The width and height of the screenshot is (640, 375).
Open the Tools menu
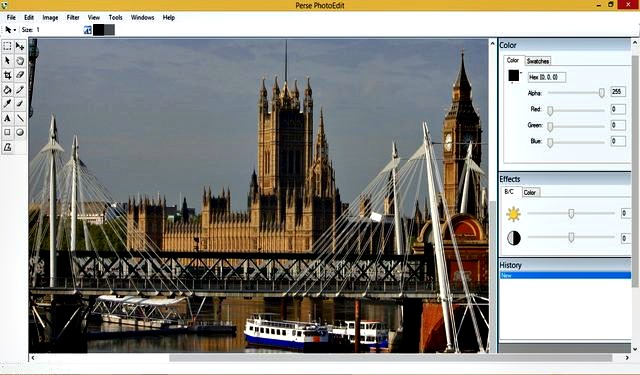pyautogui.click(x=116, y=18)
